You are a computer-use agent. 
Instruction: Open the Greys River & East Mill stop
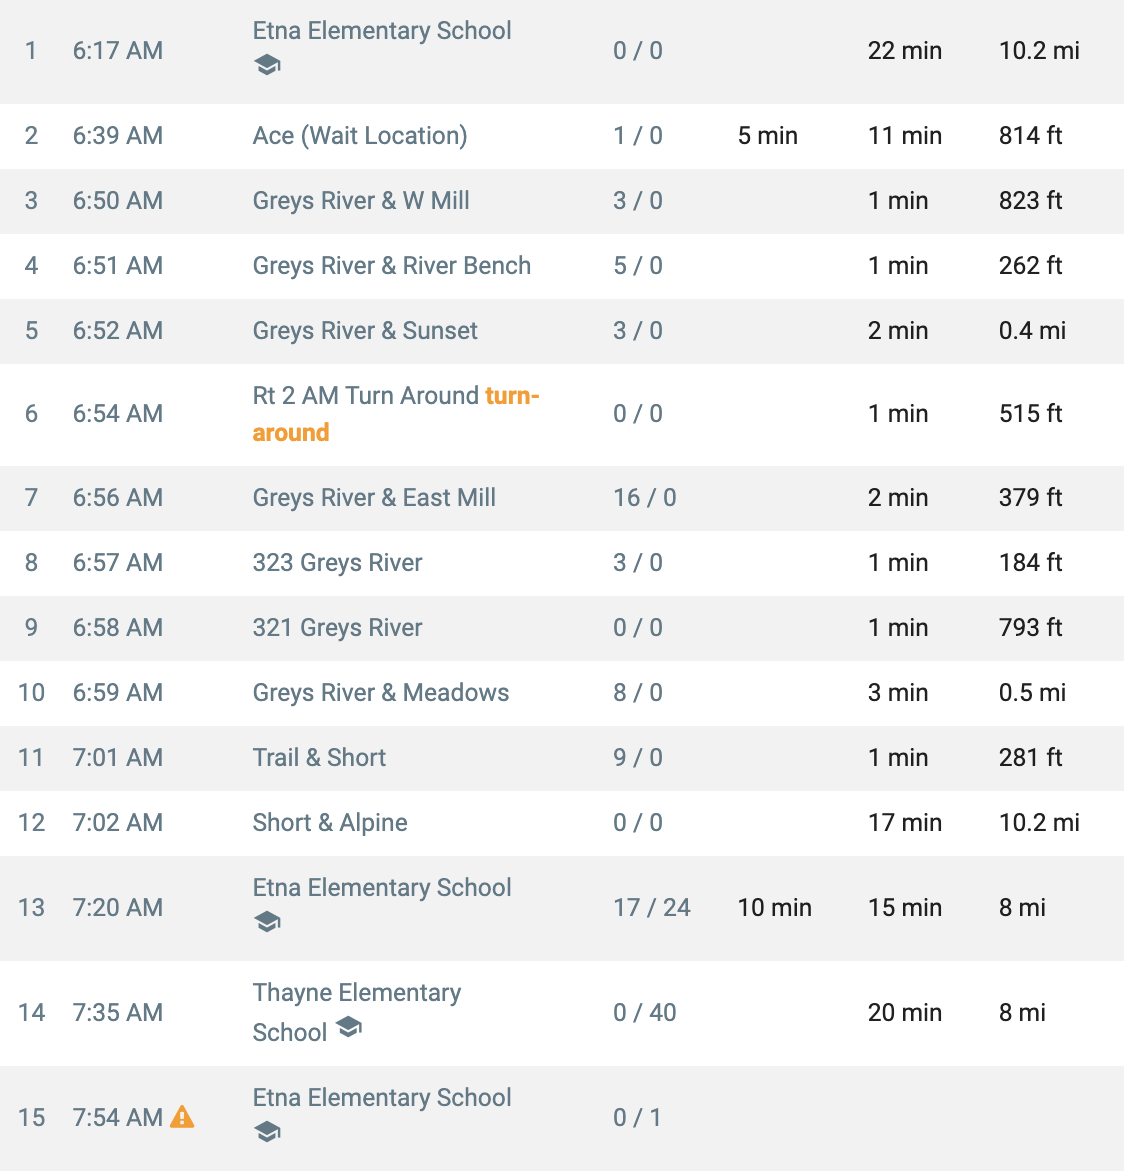pyautogui.click(x=374, y=498)
